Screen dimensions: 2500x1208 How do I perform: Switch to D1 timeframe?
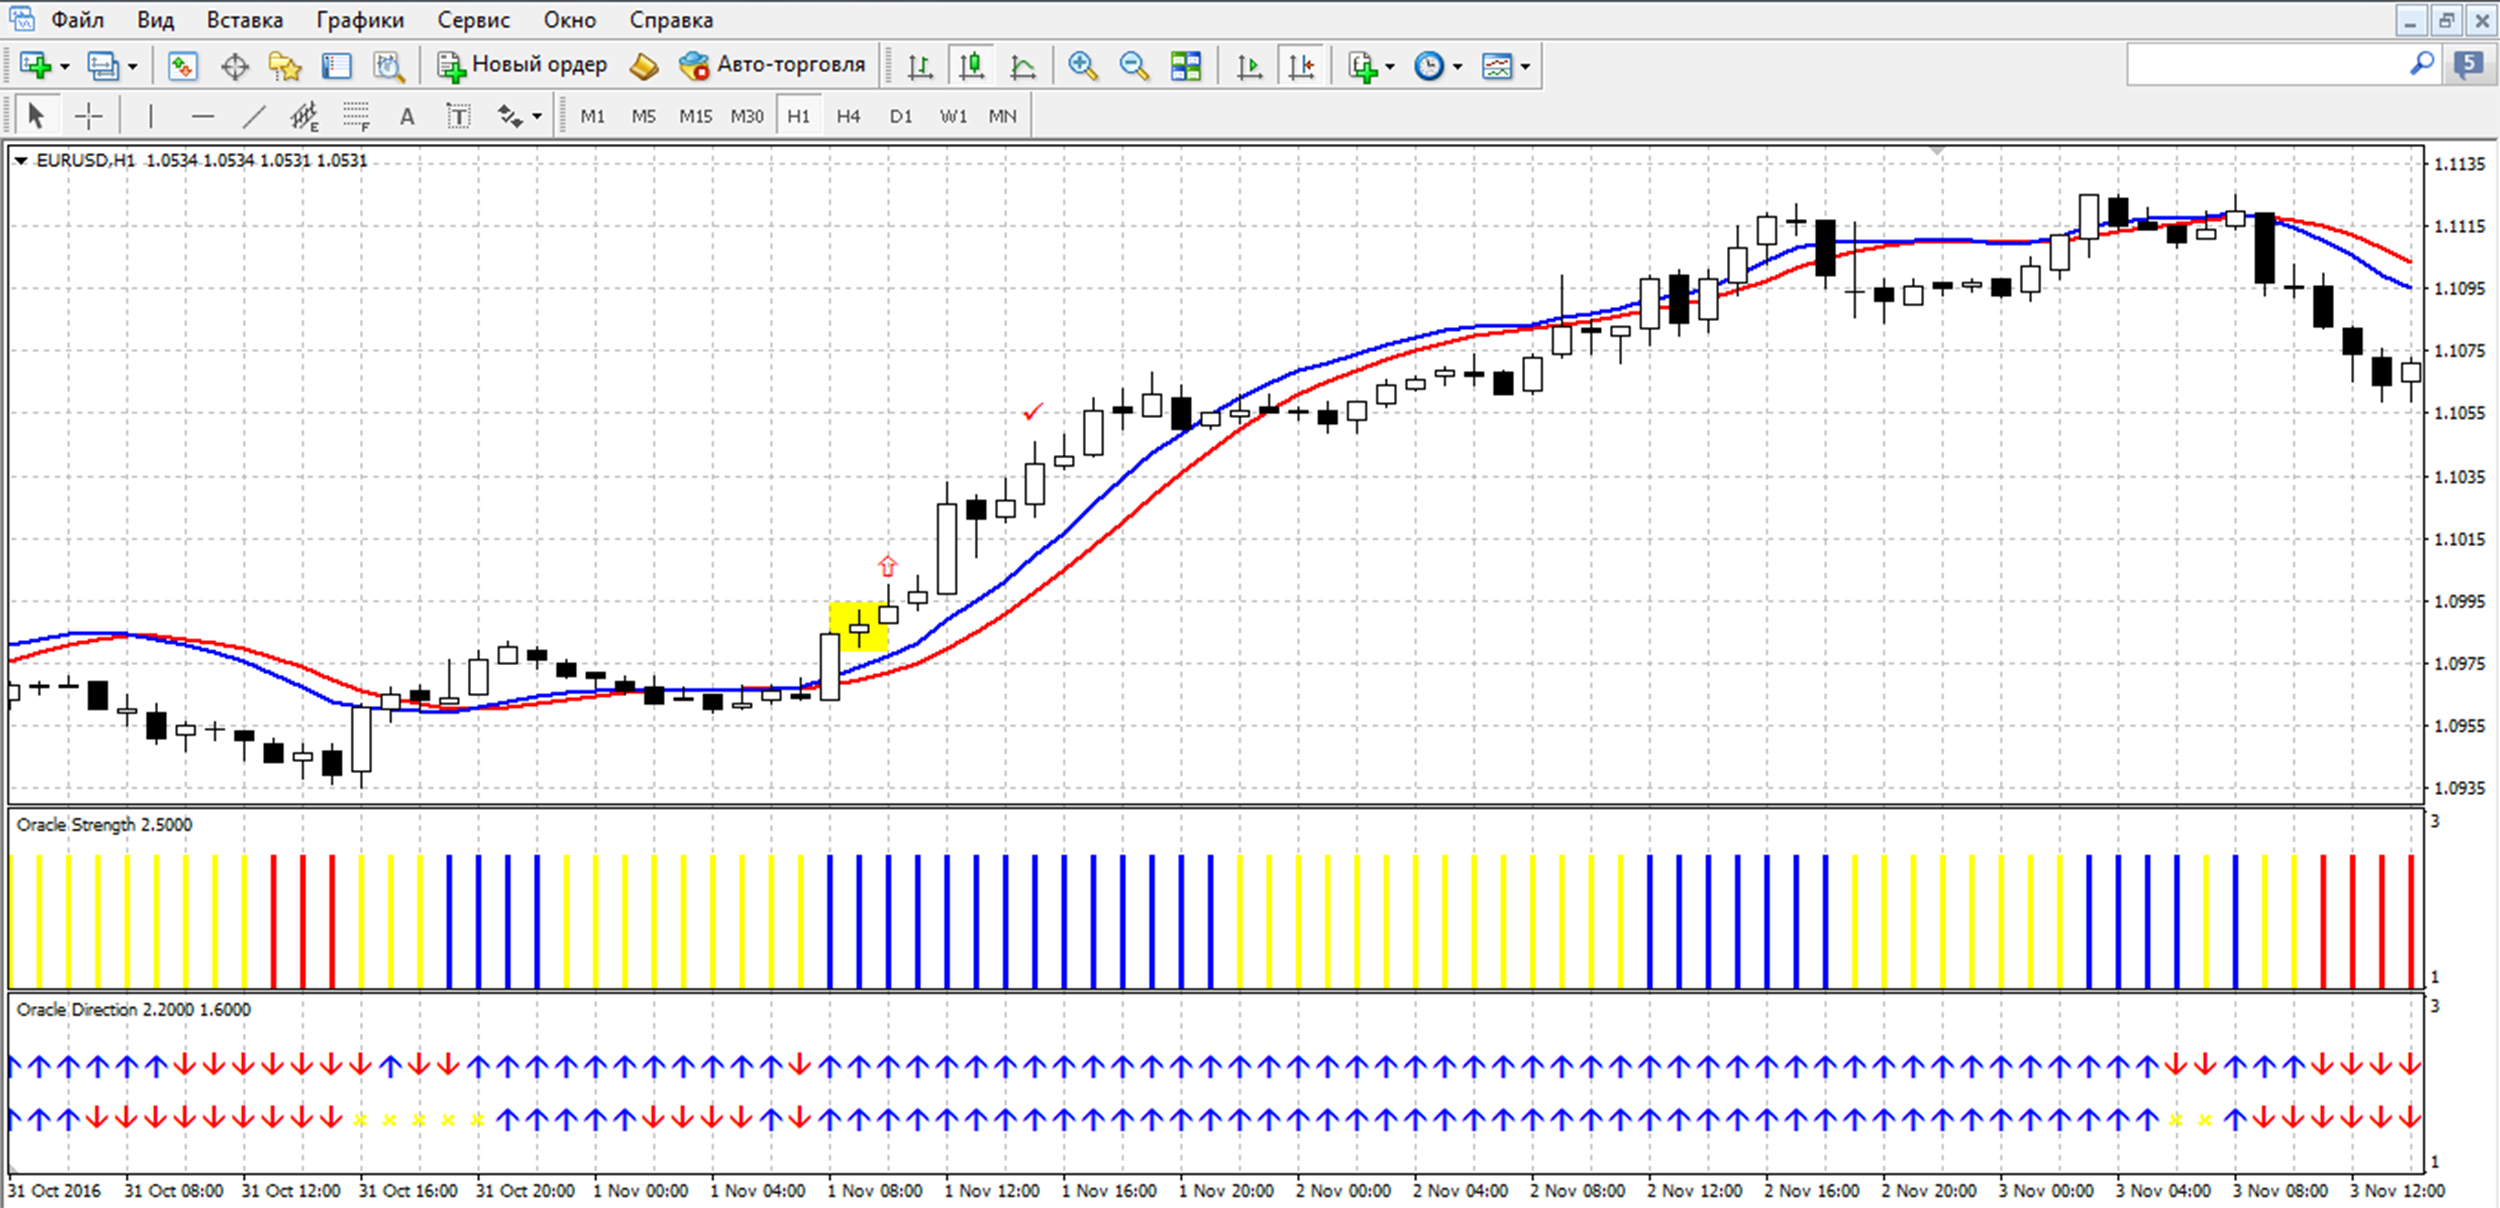pyautogui.click(x=901, y=117)
